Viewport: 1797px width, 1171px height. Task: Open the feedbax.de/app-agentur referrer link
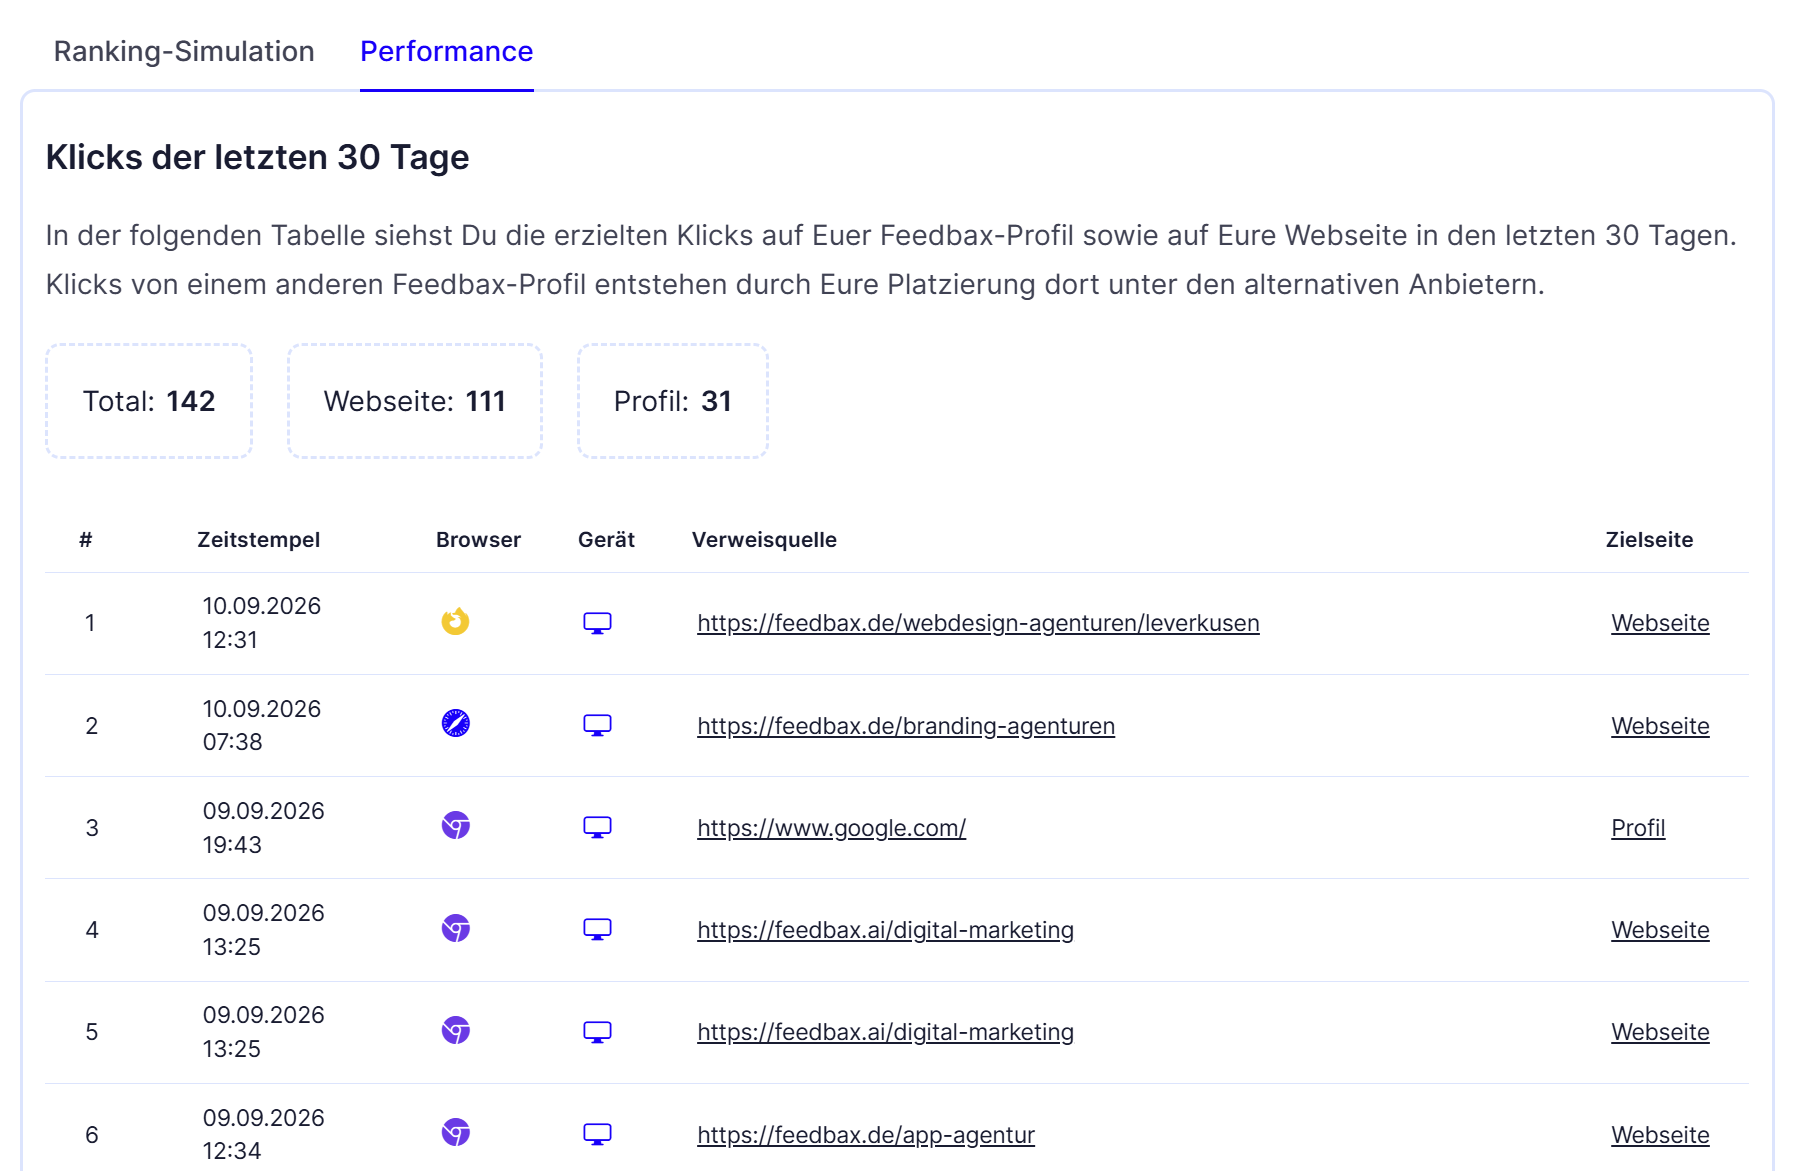click(x=866, y=1135)
